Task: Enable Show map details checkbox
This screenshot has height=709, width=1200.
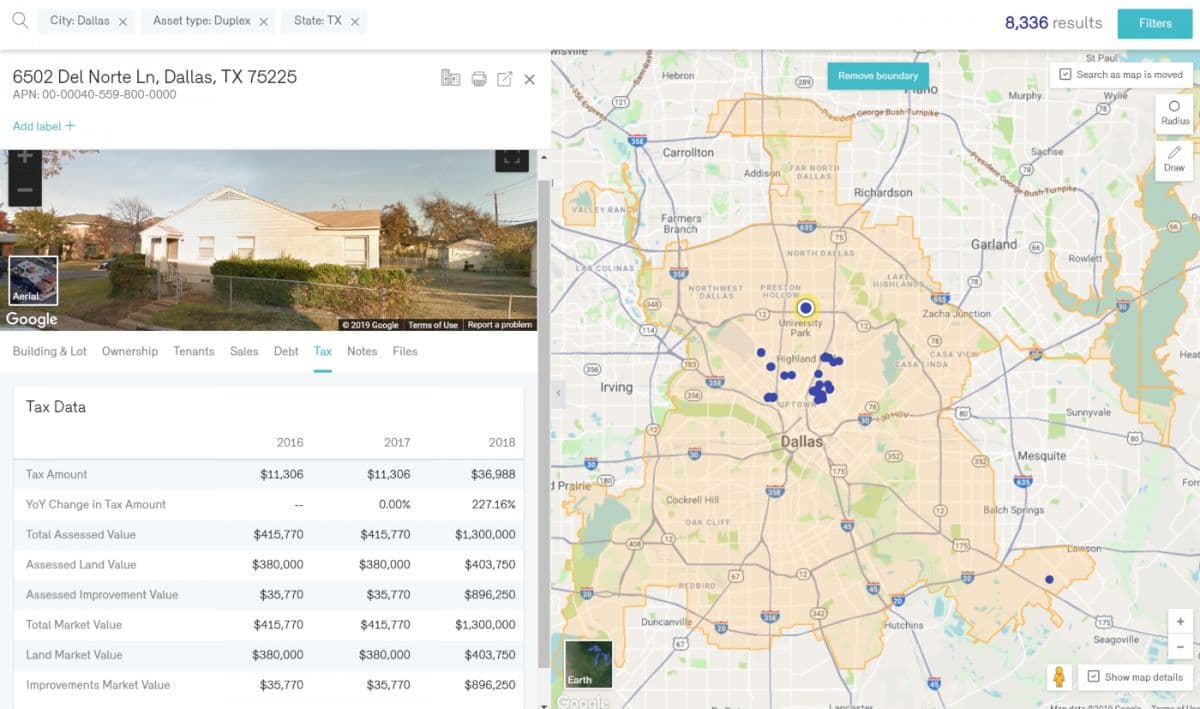Action: [x=1093, y=677]
